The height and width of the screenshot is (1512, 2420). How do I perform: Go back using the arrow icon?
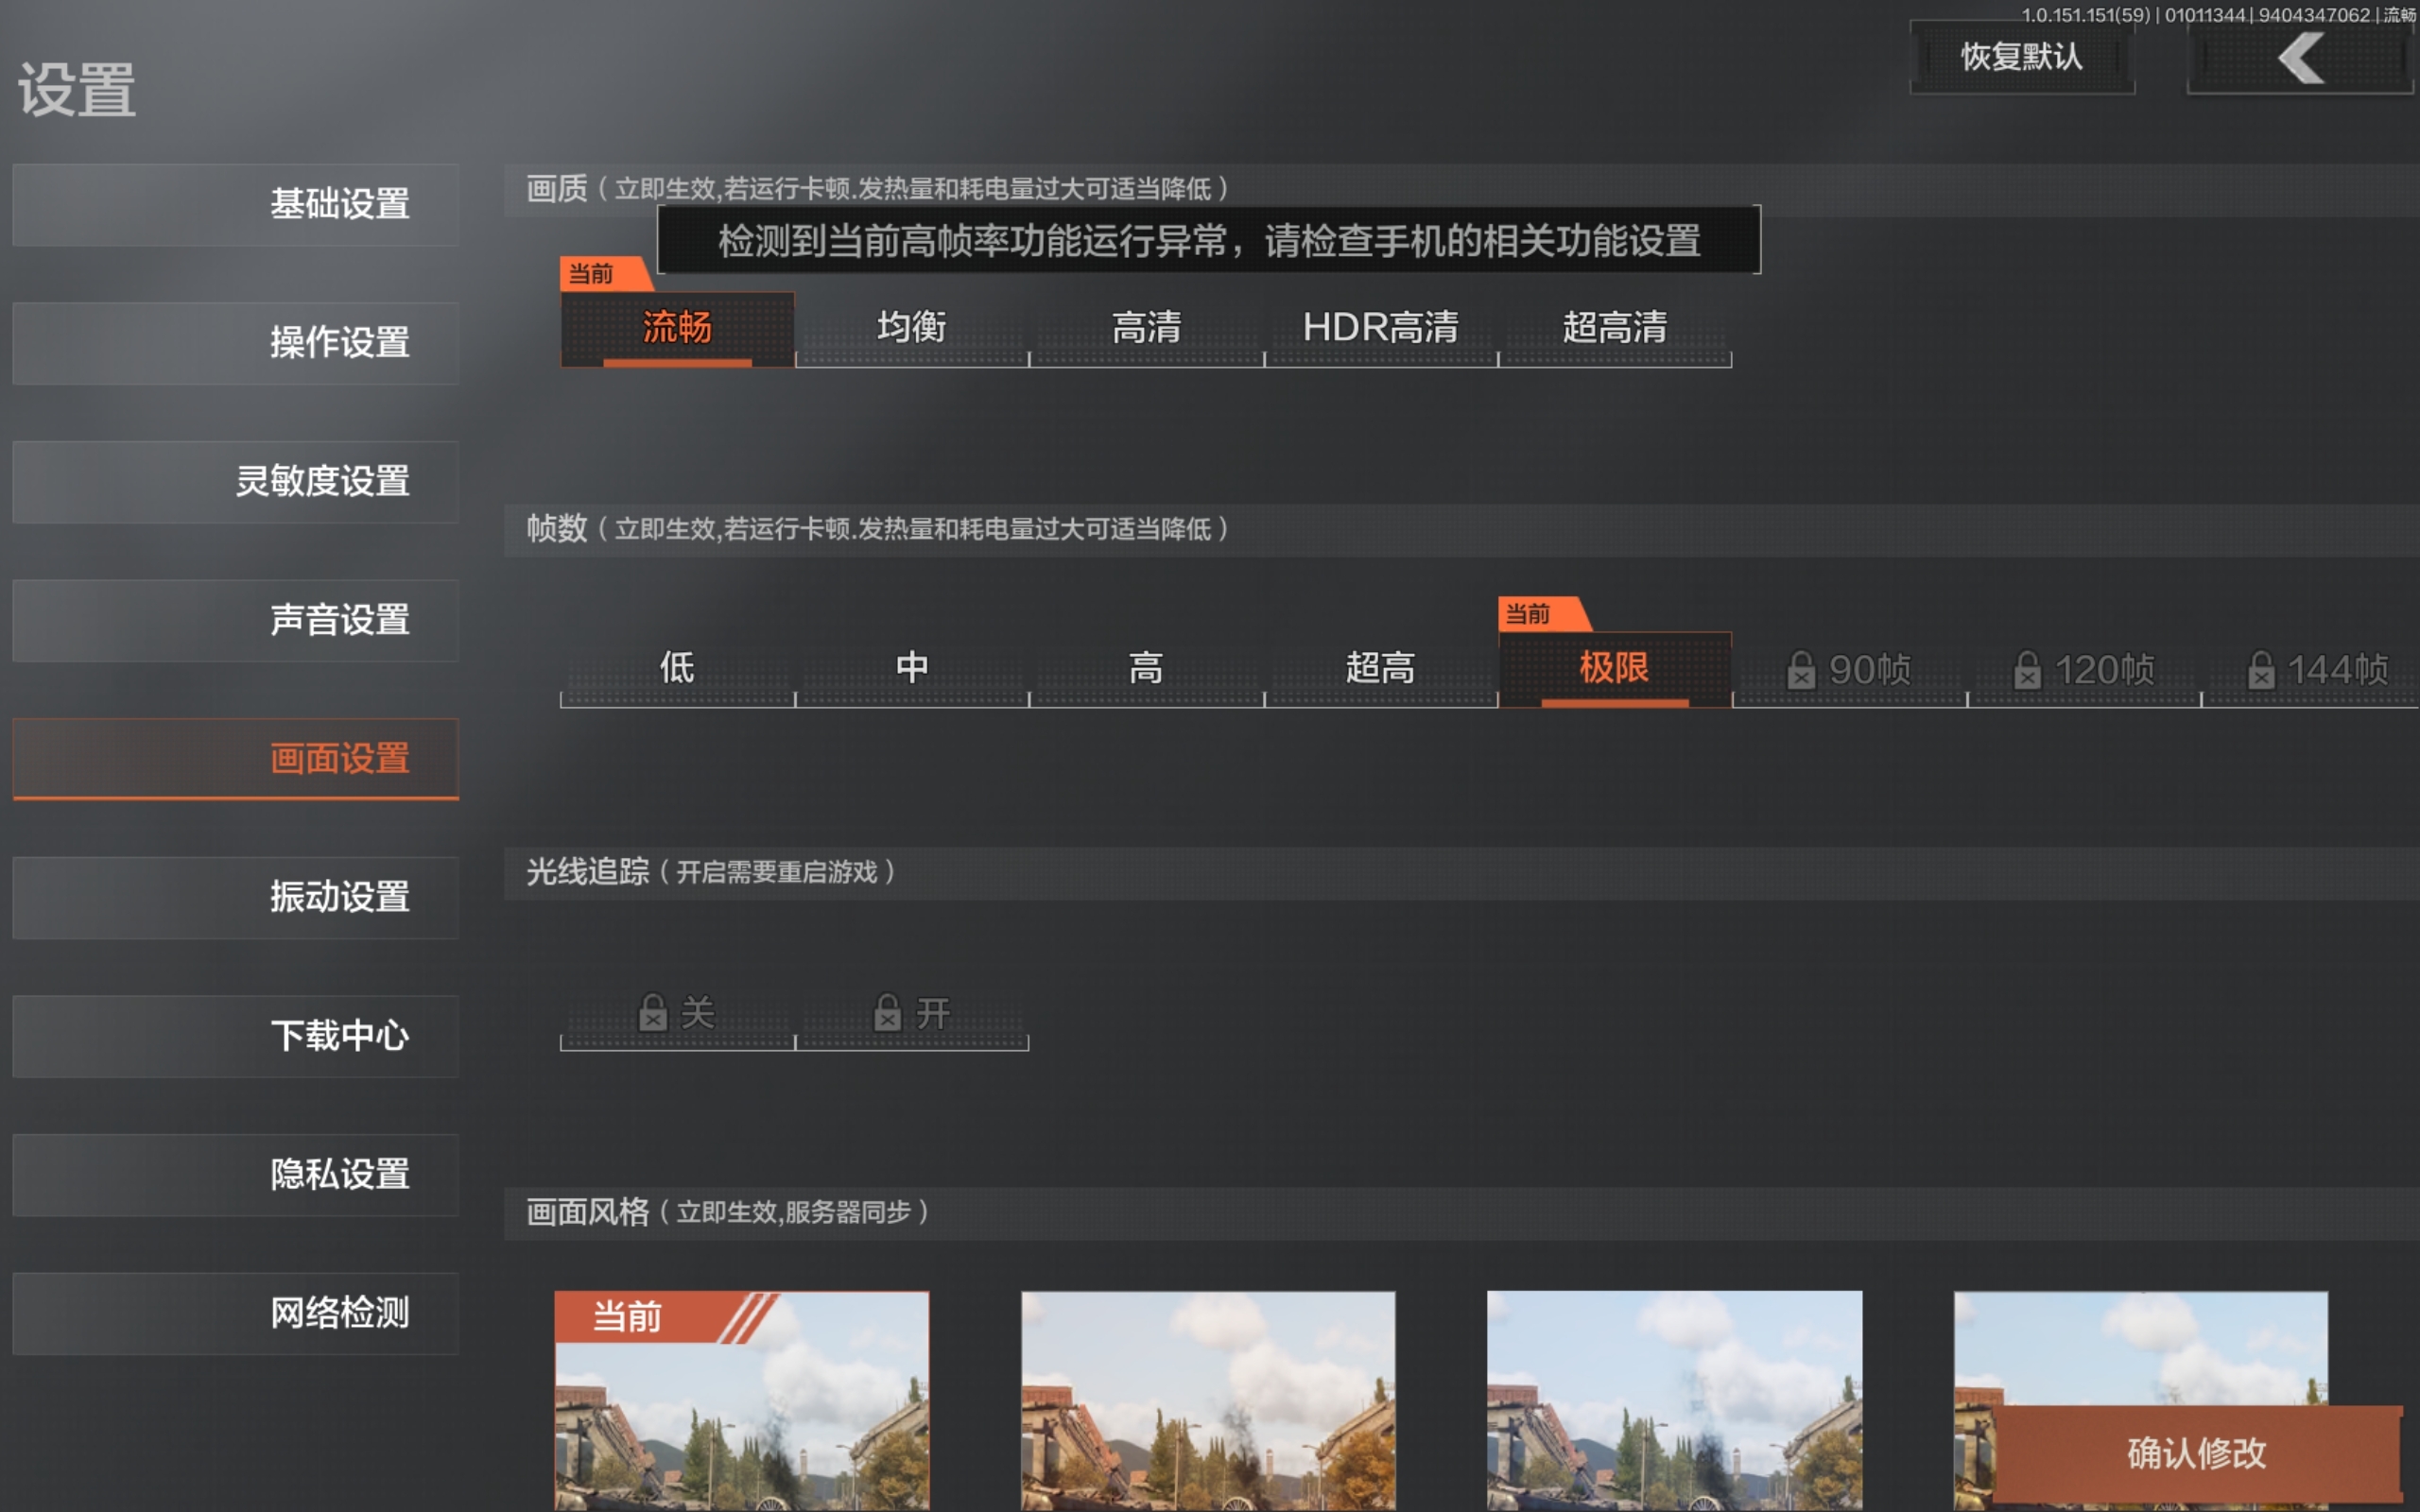click(x=2300, y=58)
